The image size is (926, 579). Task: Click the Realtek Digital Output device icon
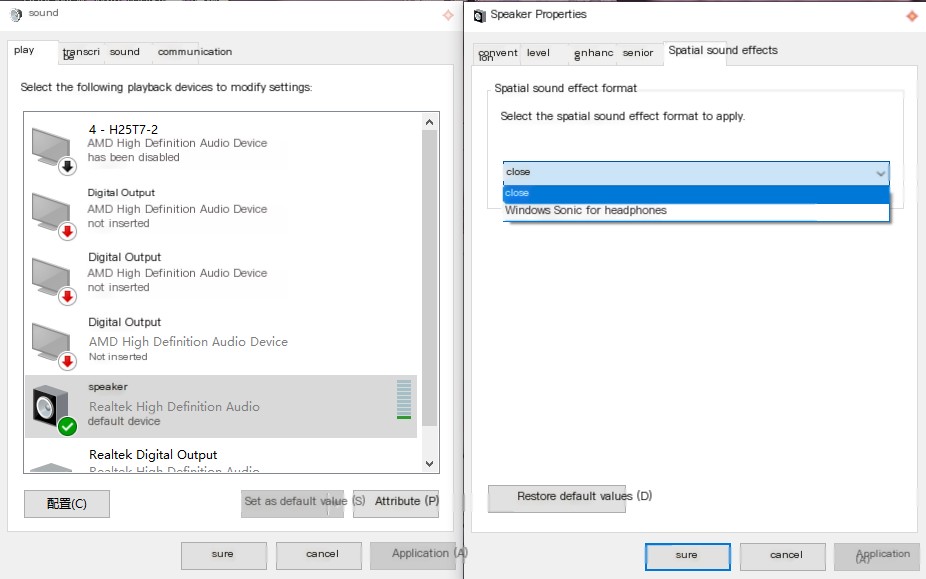point(52,465)
